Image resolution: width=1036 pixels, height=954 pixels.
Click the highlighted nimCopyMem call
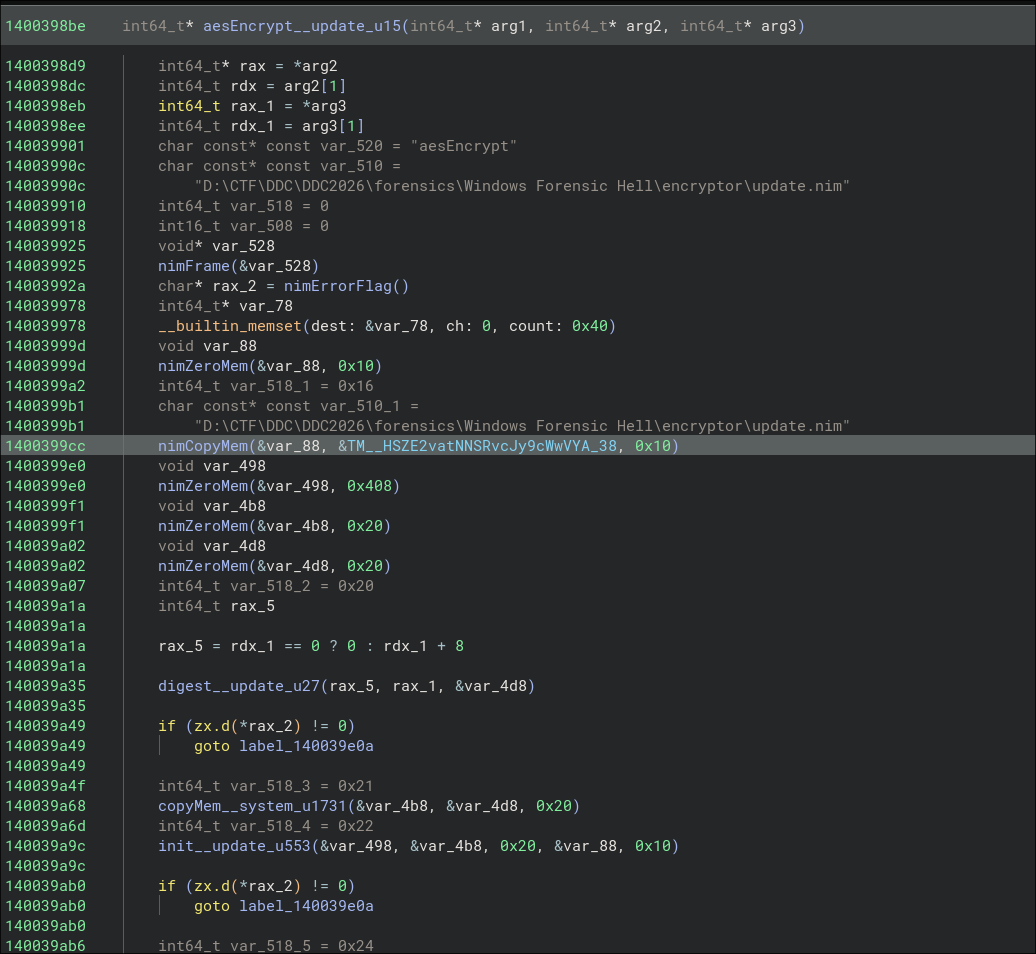point(203,446)
